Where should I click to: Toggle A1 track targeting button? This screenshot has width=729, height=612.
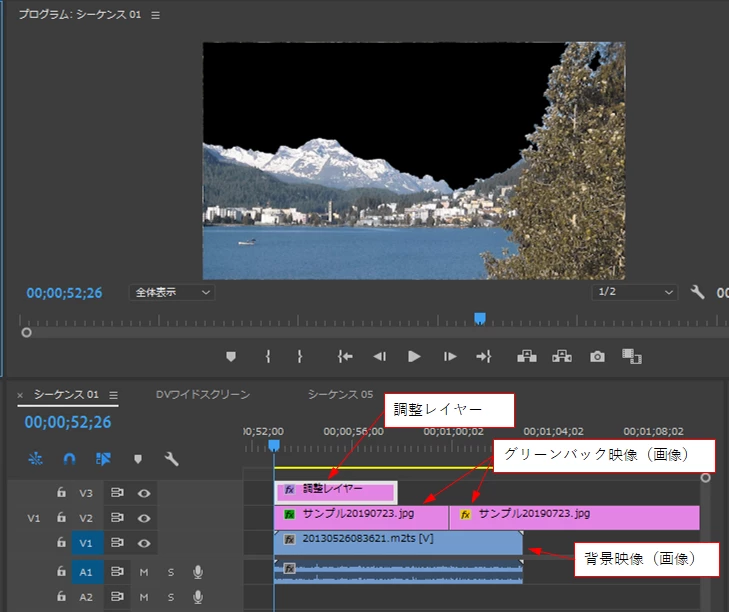tap(86, 572)
